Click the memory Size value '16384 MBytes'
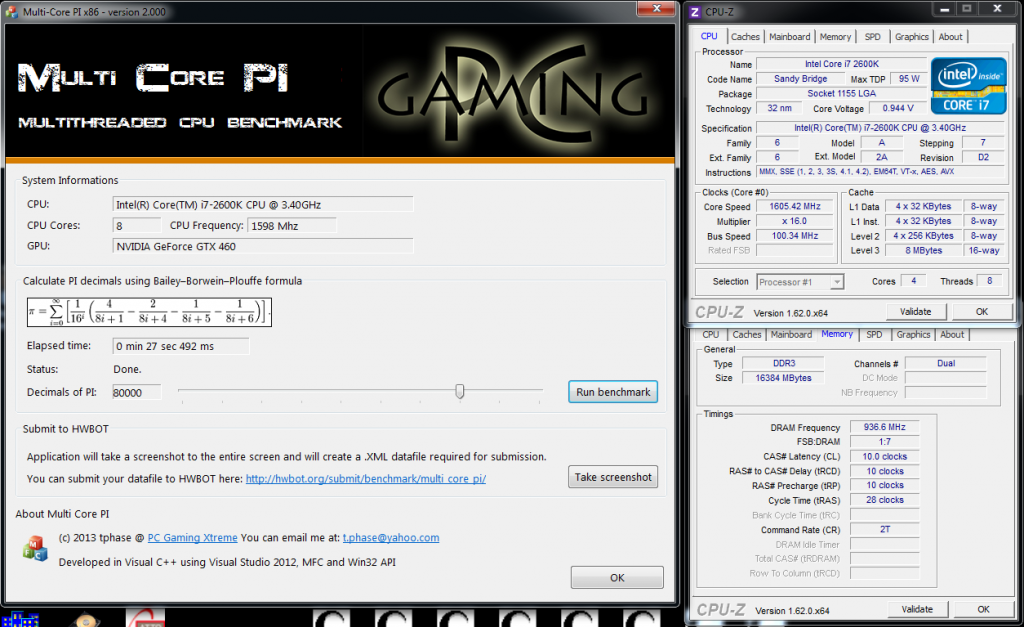The height and width of the screenshot is (627, 1024). click(784, 378)
